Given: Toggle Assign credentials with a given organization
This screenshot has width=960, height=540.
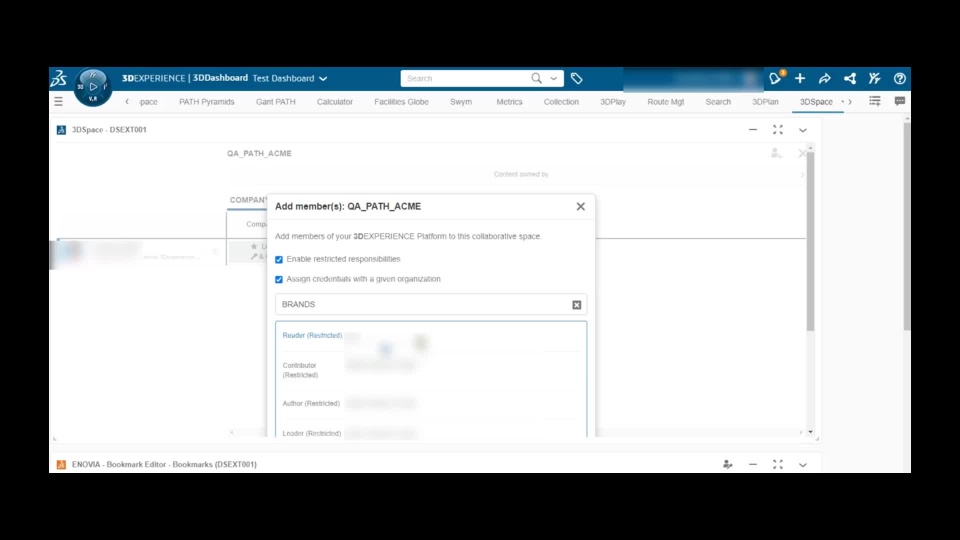Looking at the screenshot, I should point(279,279).
